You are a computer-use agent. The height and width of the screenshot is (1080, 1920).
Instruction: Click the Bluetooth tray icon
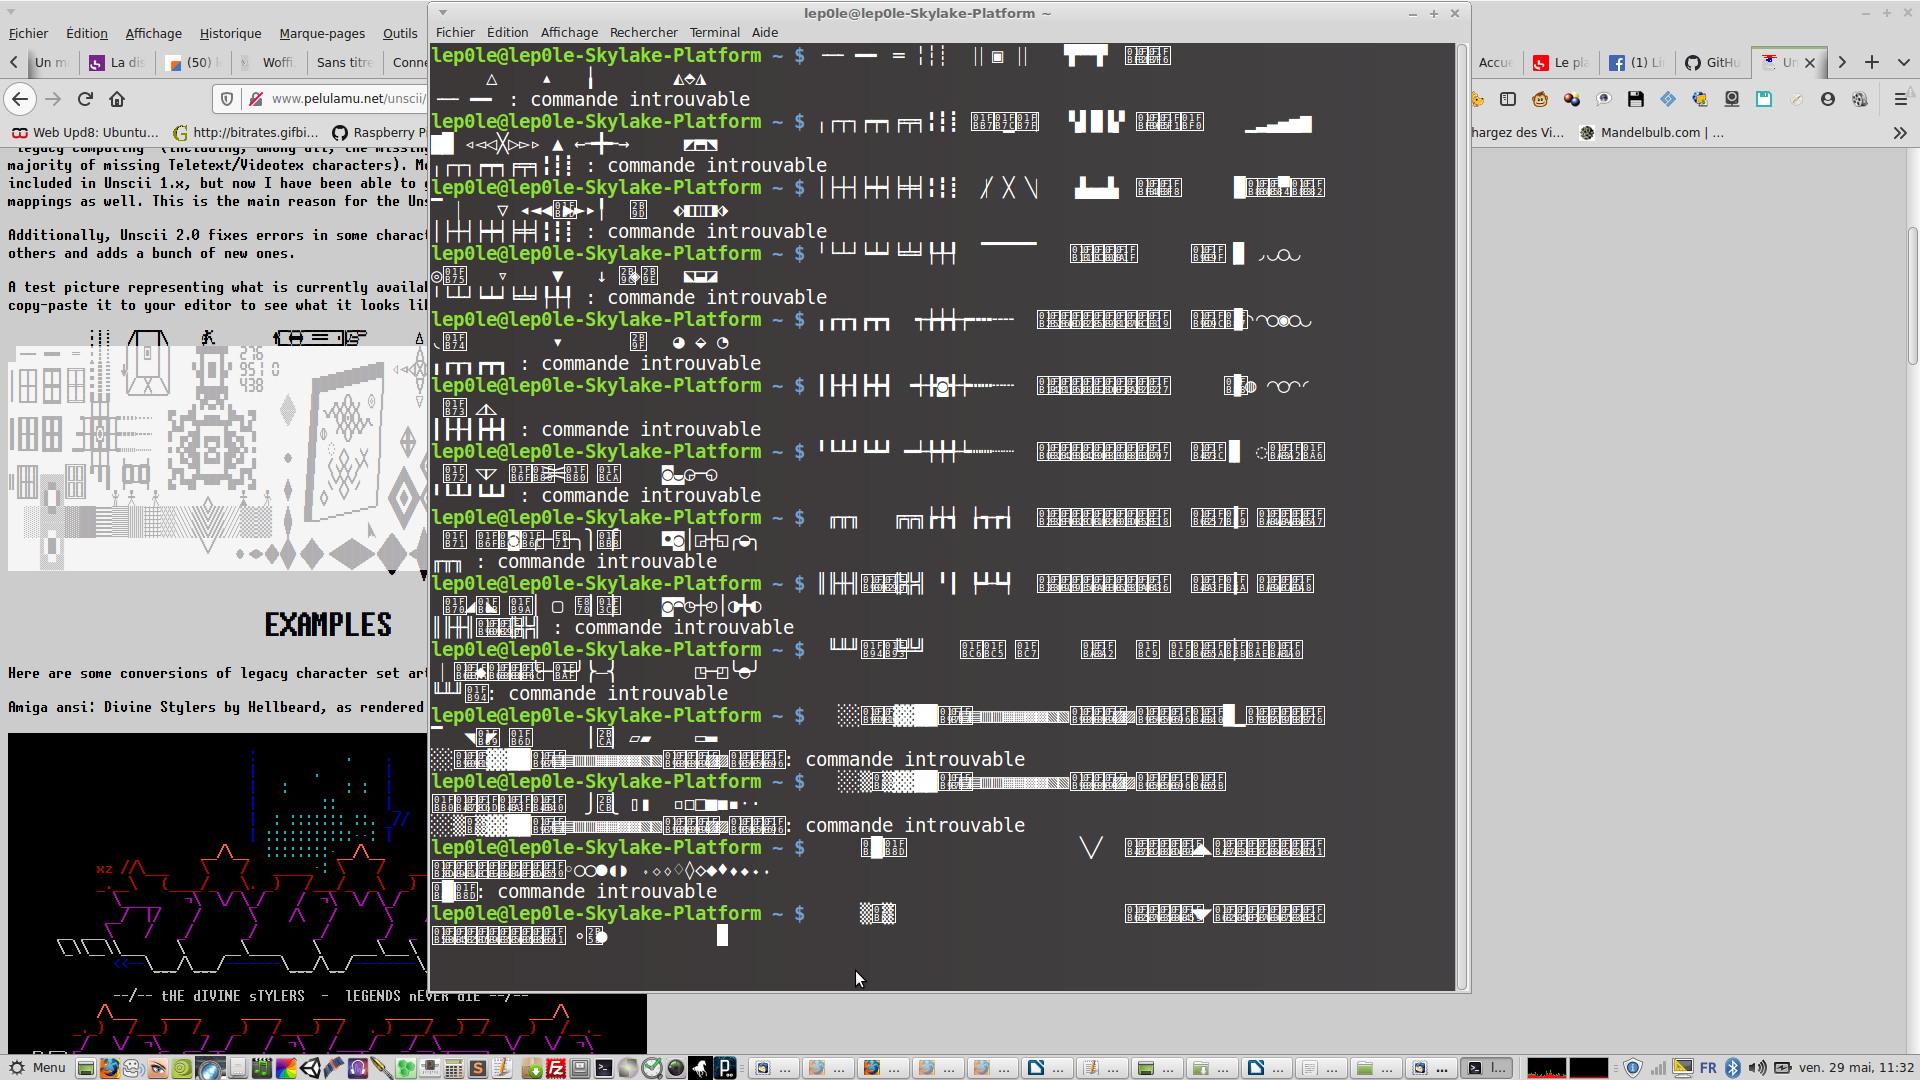[1733, 1068]
